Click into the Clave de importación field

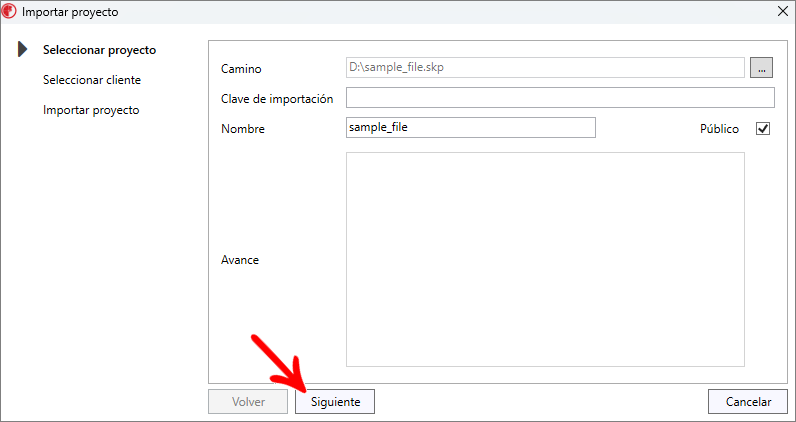560,98
